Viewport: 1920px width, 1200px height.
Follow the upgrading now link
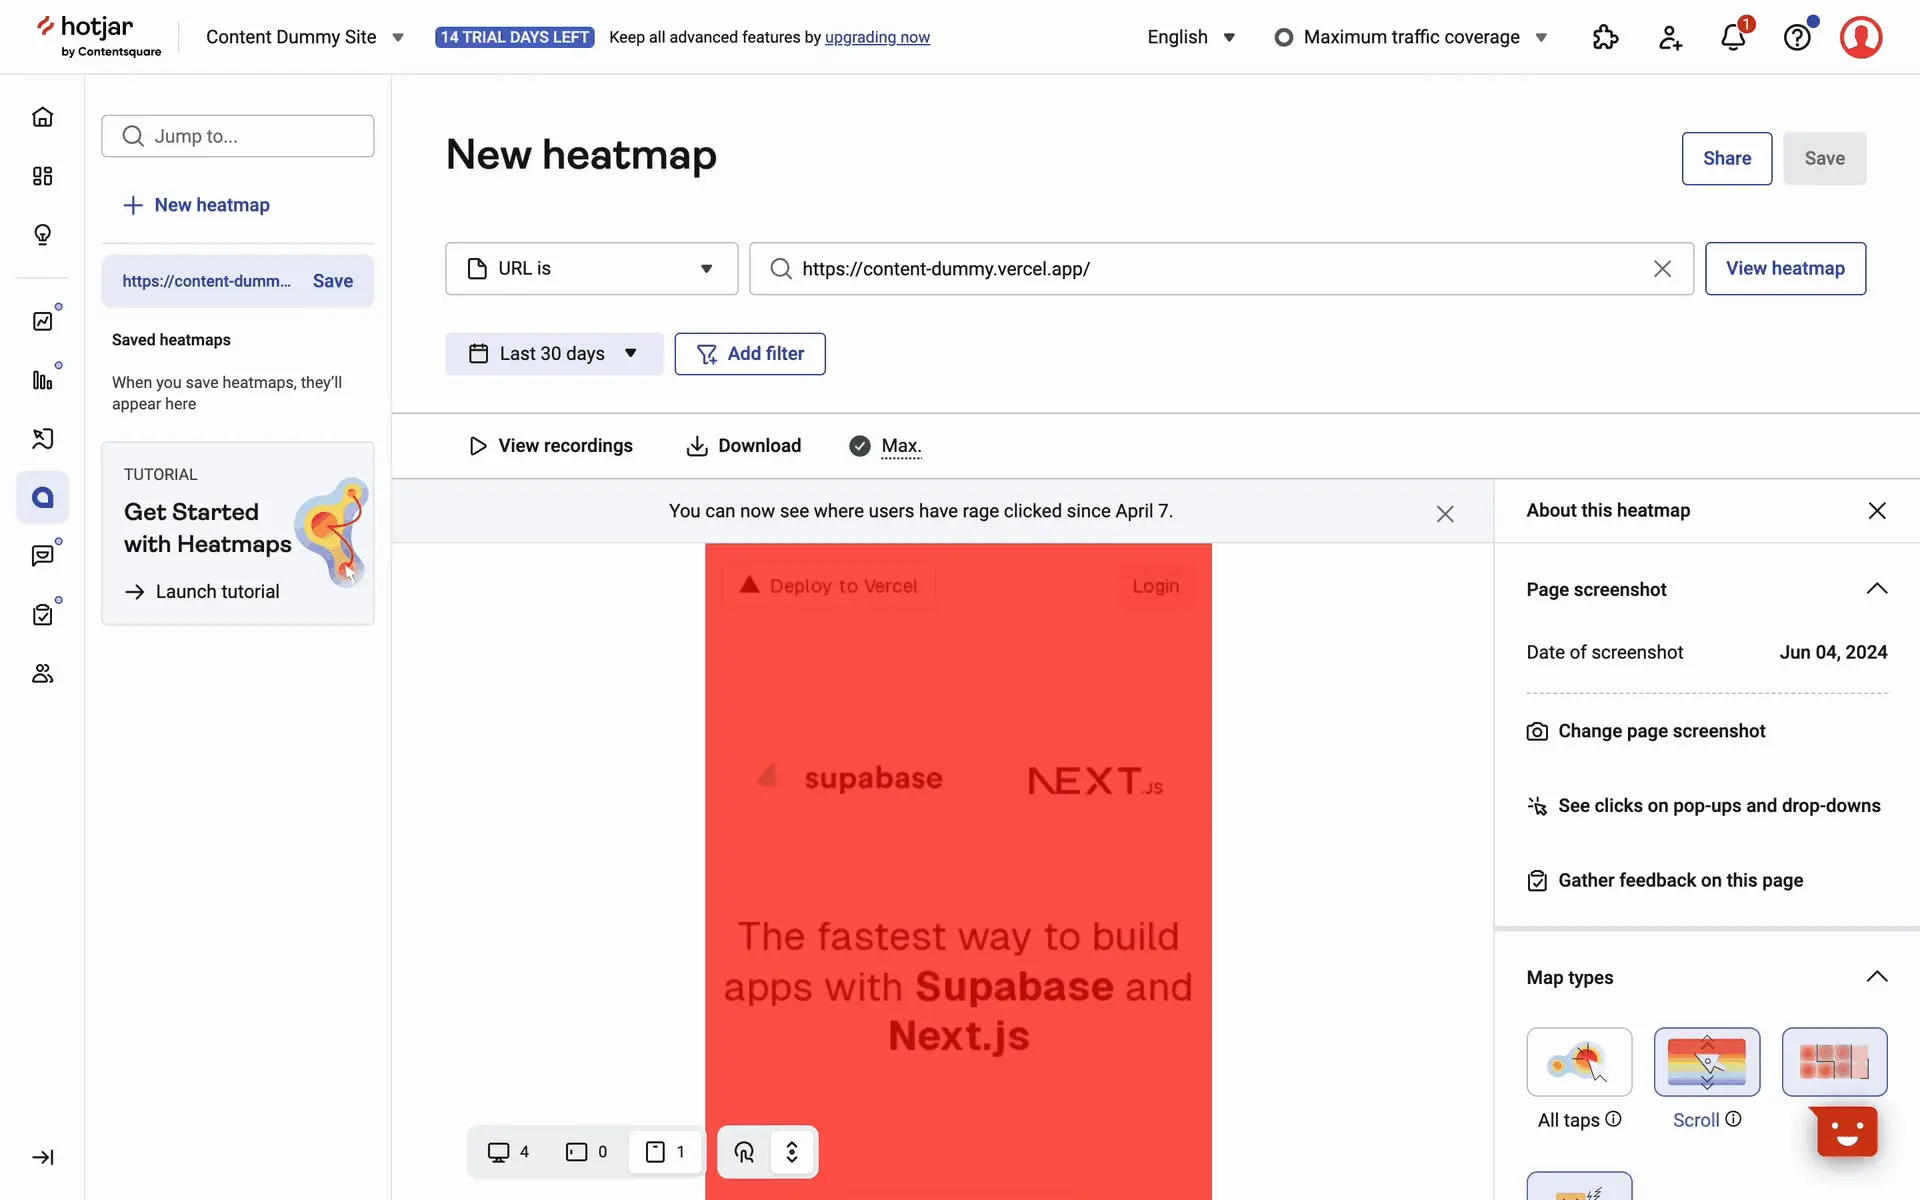(877, 38)
